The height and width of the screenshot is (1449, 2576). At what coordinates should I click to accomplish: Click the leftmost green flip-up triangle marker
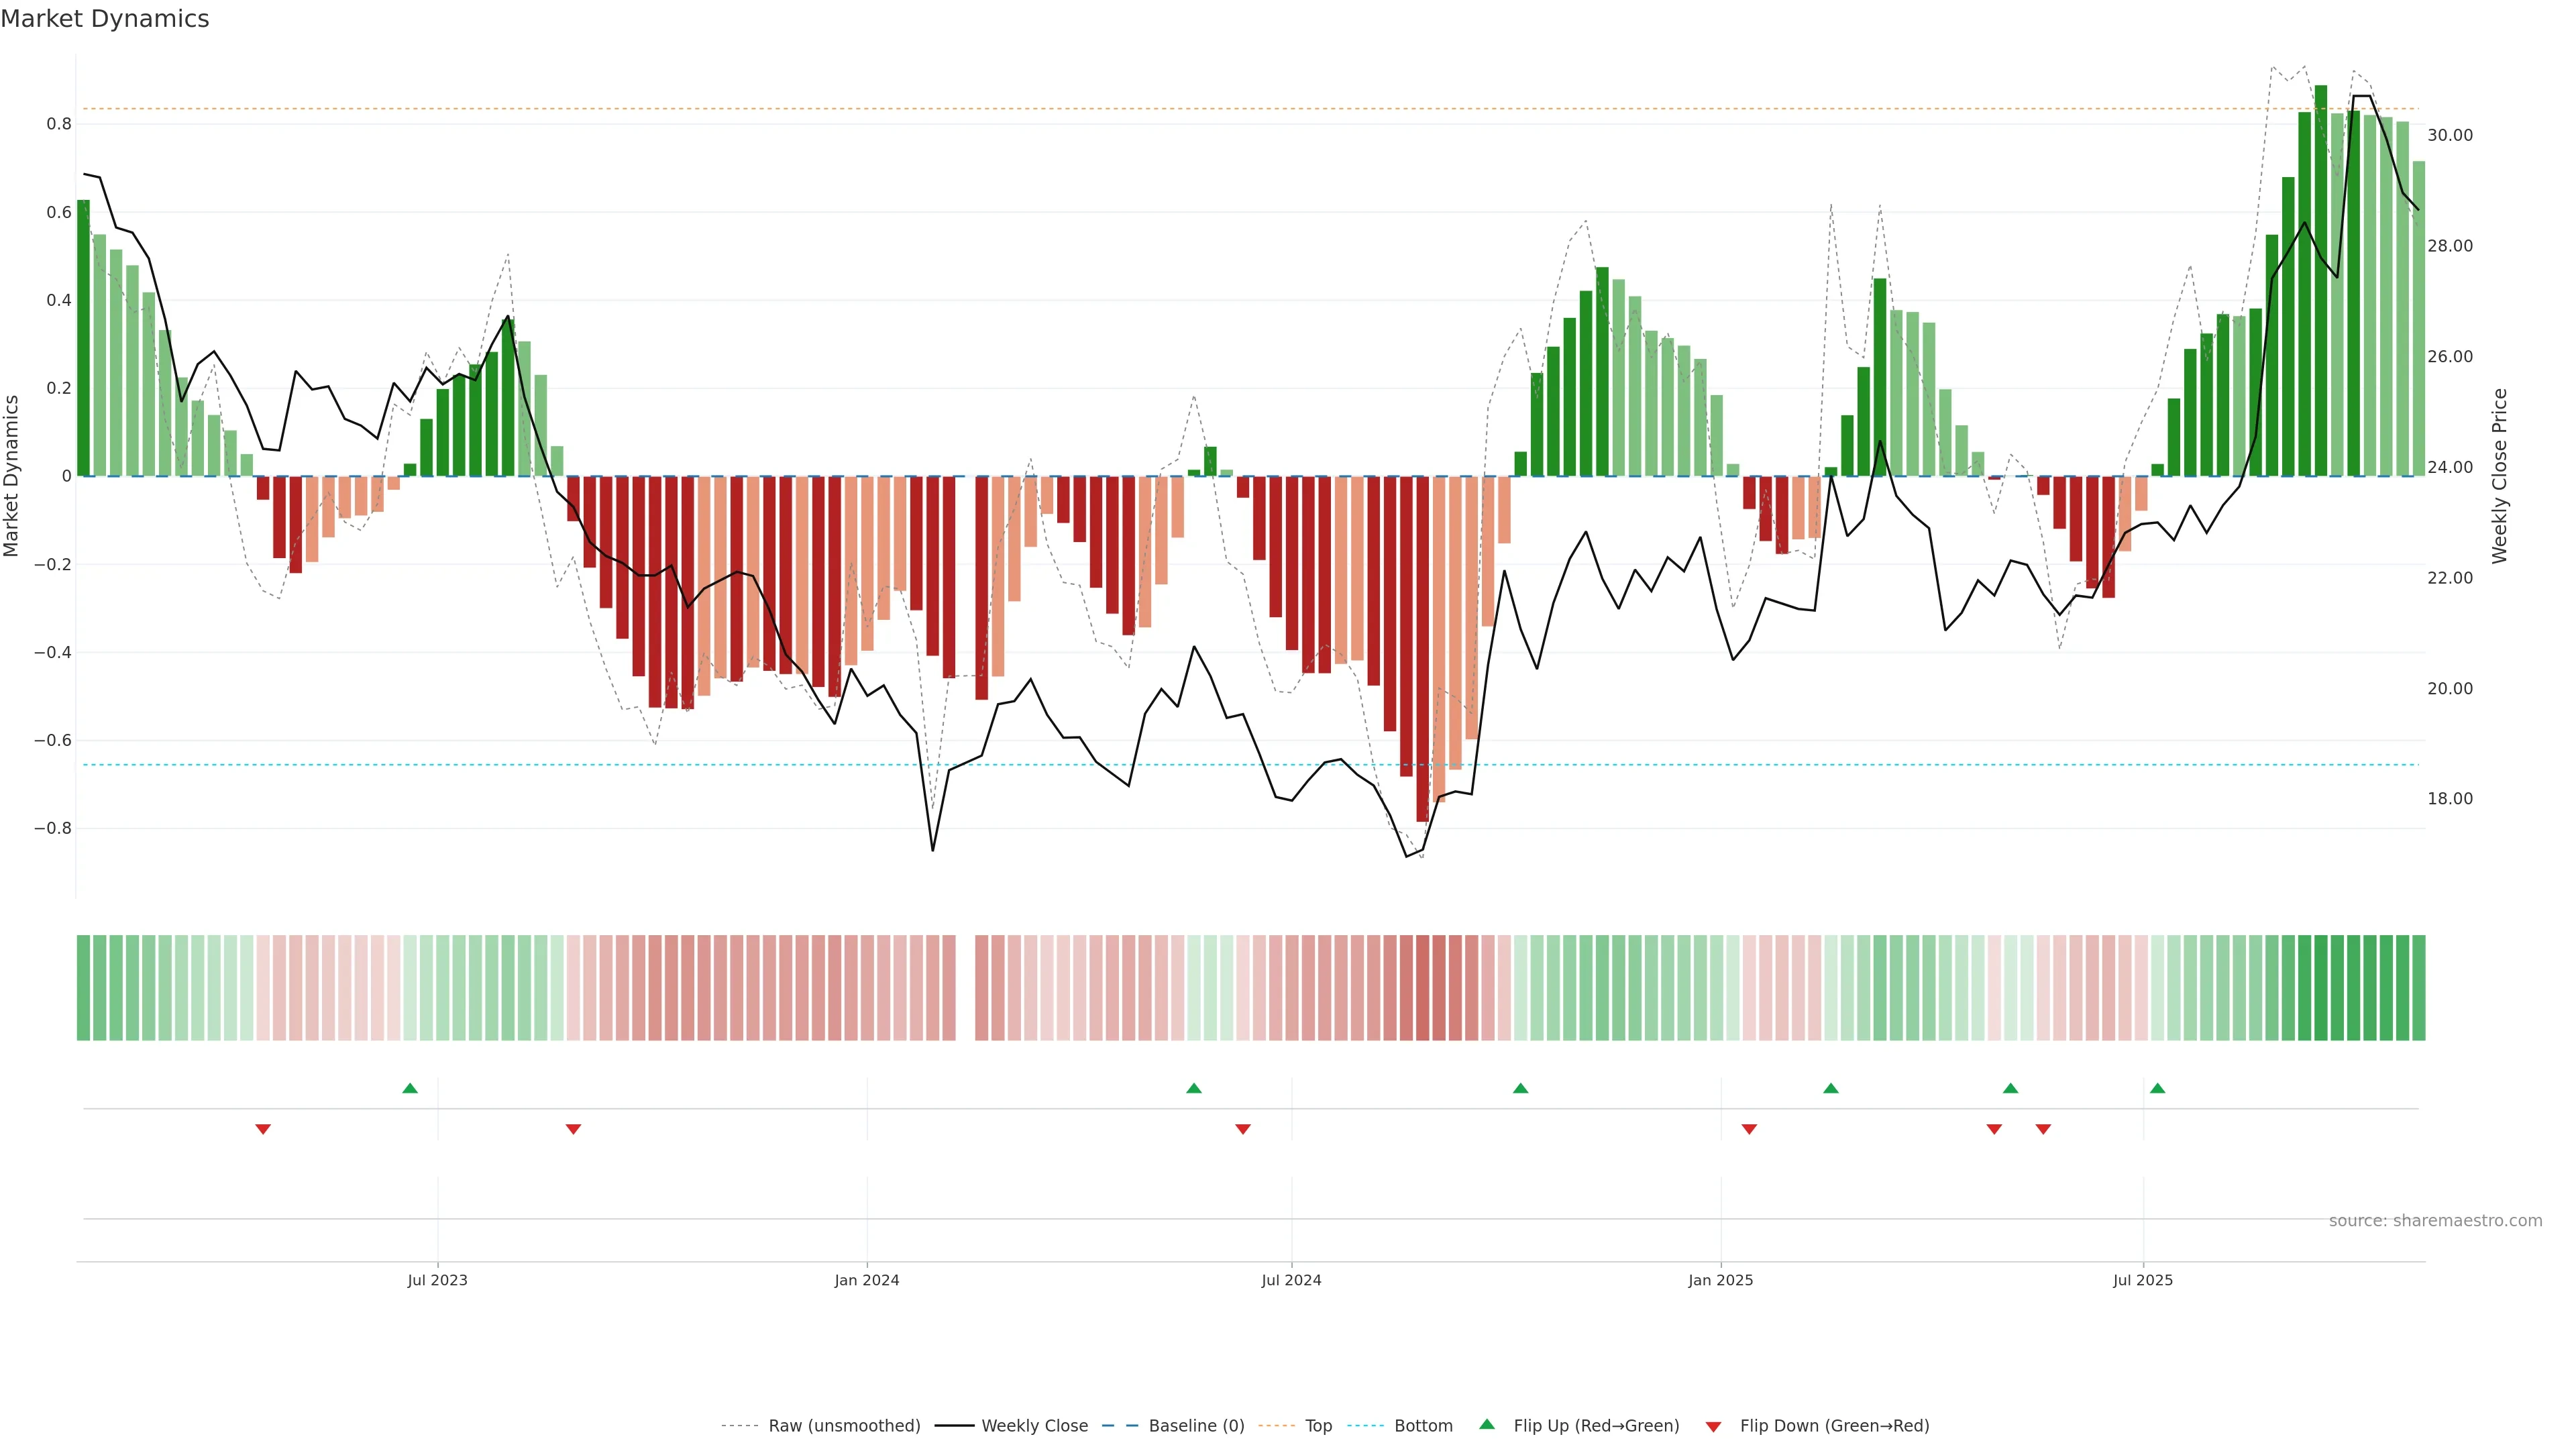410,1088
